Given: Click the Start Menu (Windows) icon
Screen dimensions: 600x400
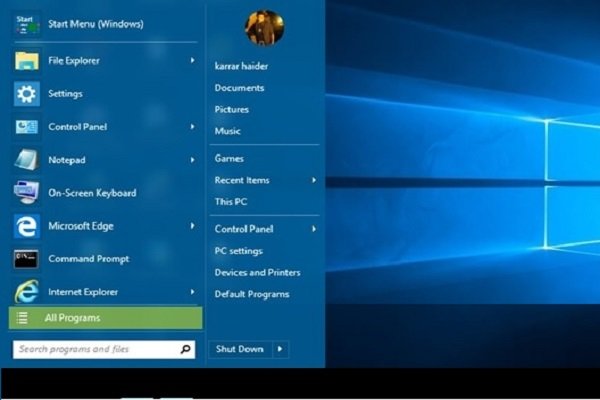Looking at the screenshot, I should click(26, 24).
